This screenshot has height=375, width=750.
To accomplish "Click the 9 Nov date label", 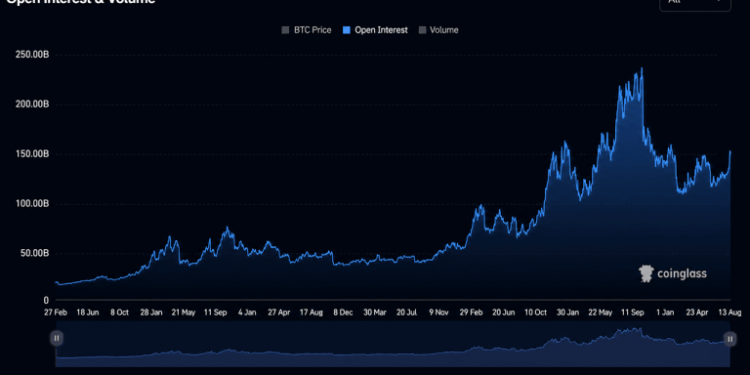I will click(x=439, y=312).
